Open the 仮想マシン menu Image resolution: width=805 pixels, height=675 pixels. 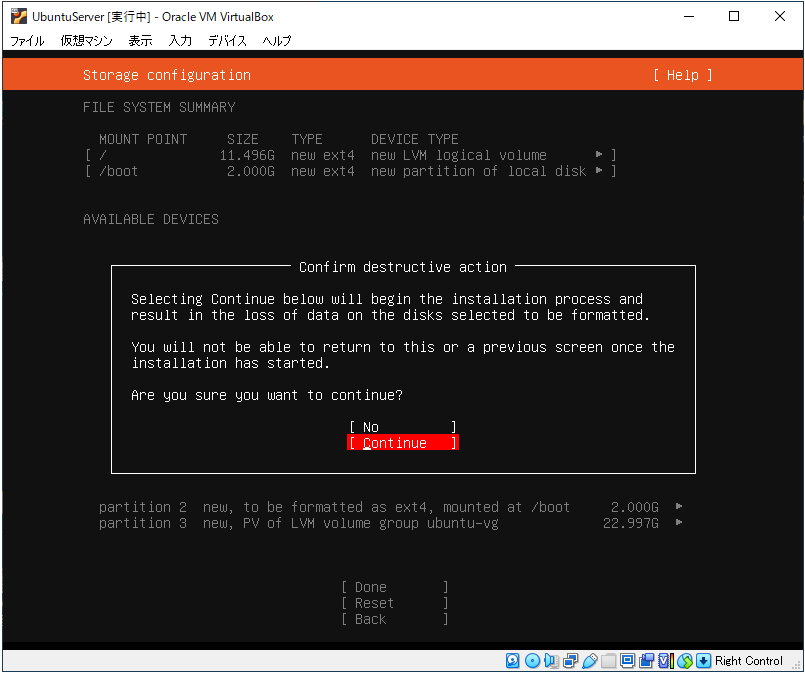(x=86, y=41)
